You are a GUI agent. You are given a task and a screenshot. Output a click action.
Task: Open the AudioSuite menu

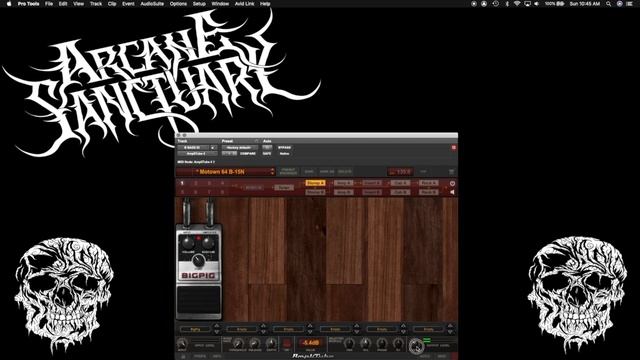[152, 4]
